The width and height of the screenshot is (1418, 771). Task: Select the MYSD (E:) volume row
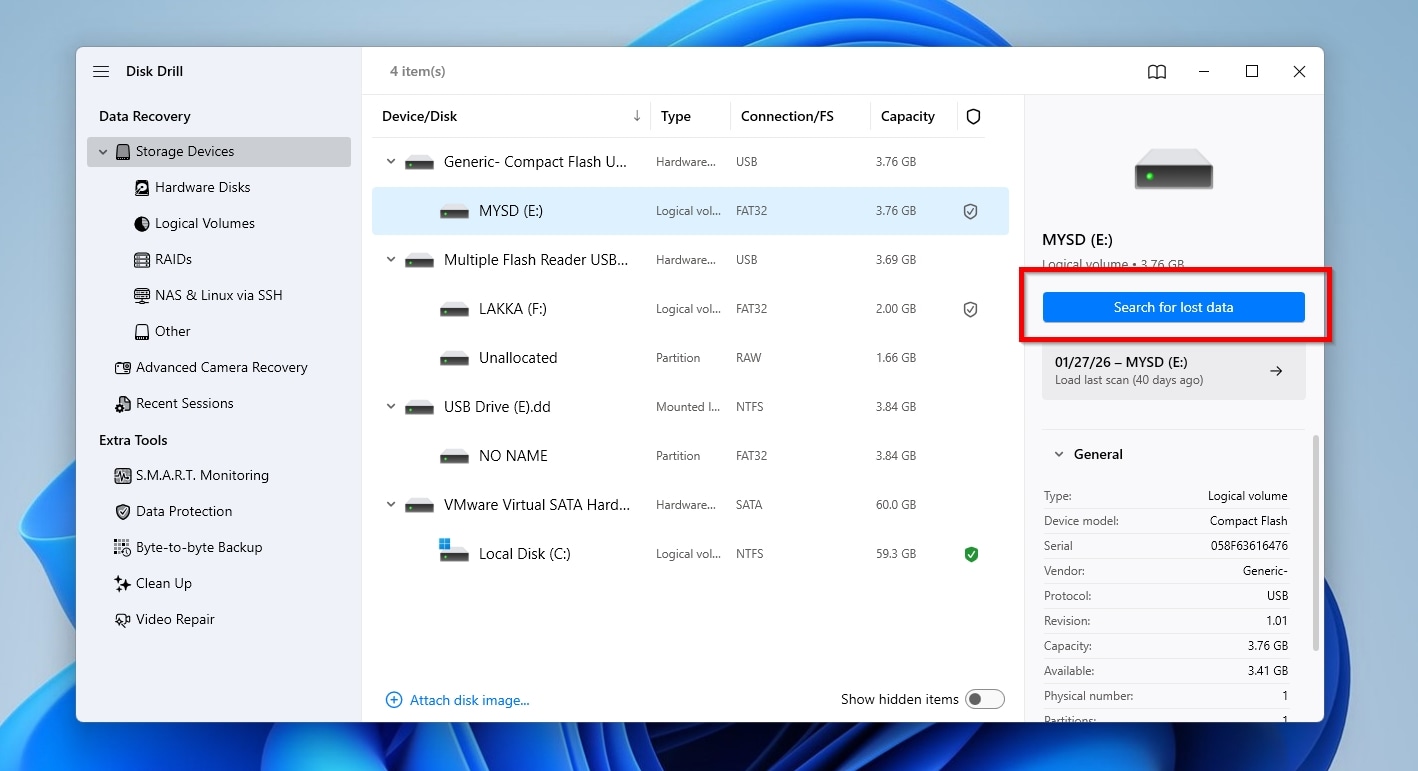coord(690,212)
